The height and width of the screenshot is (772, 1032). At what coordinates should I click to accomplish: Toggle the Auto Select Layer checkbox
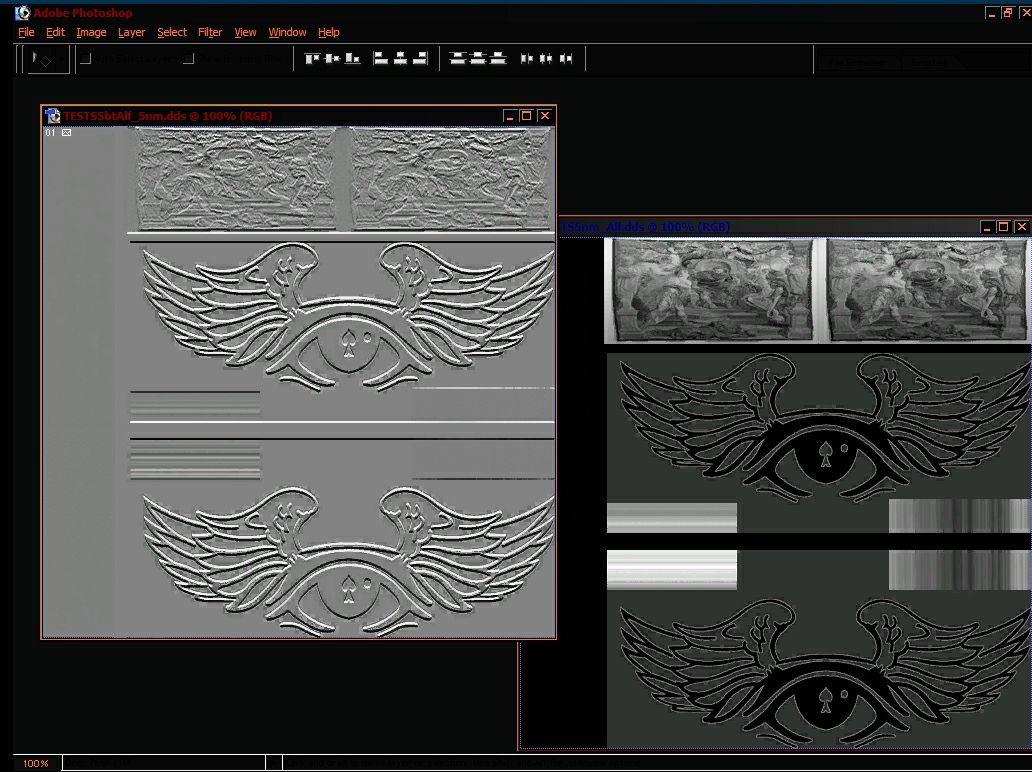click(86, 59)
